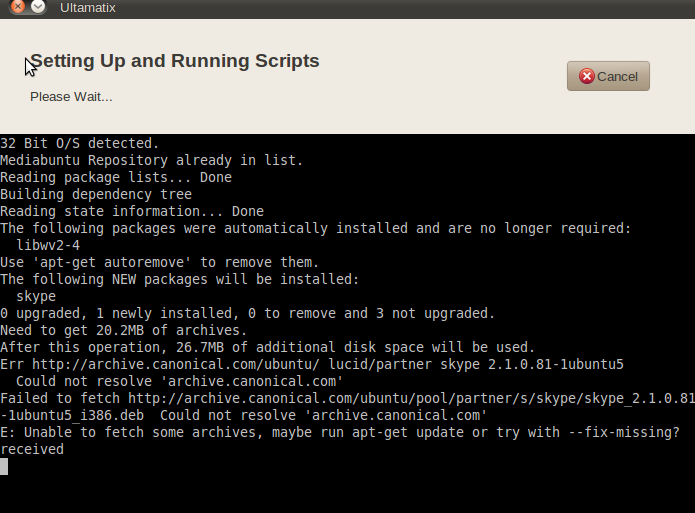Click the 'Building dependency tree' line
This screenshot has width=695, height=513.
tap(96, 194)
